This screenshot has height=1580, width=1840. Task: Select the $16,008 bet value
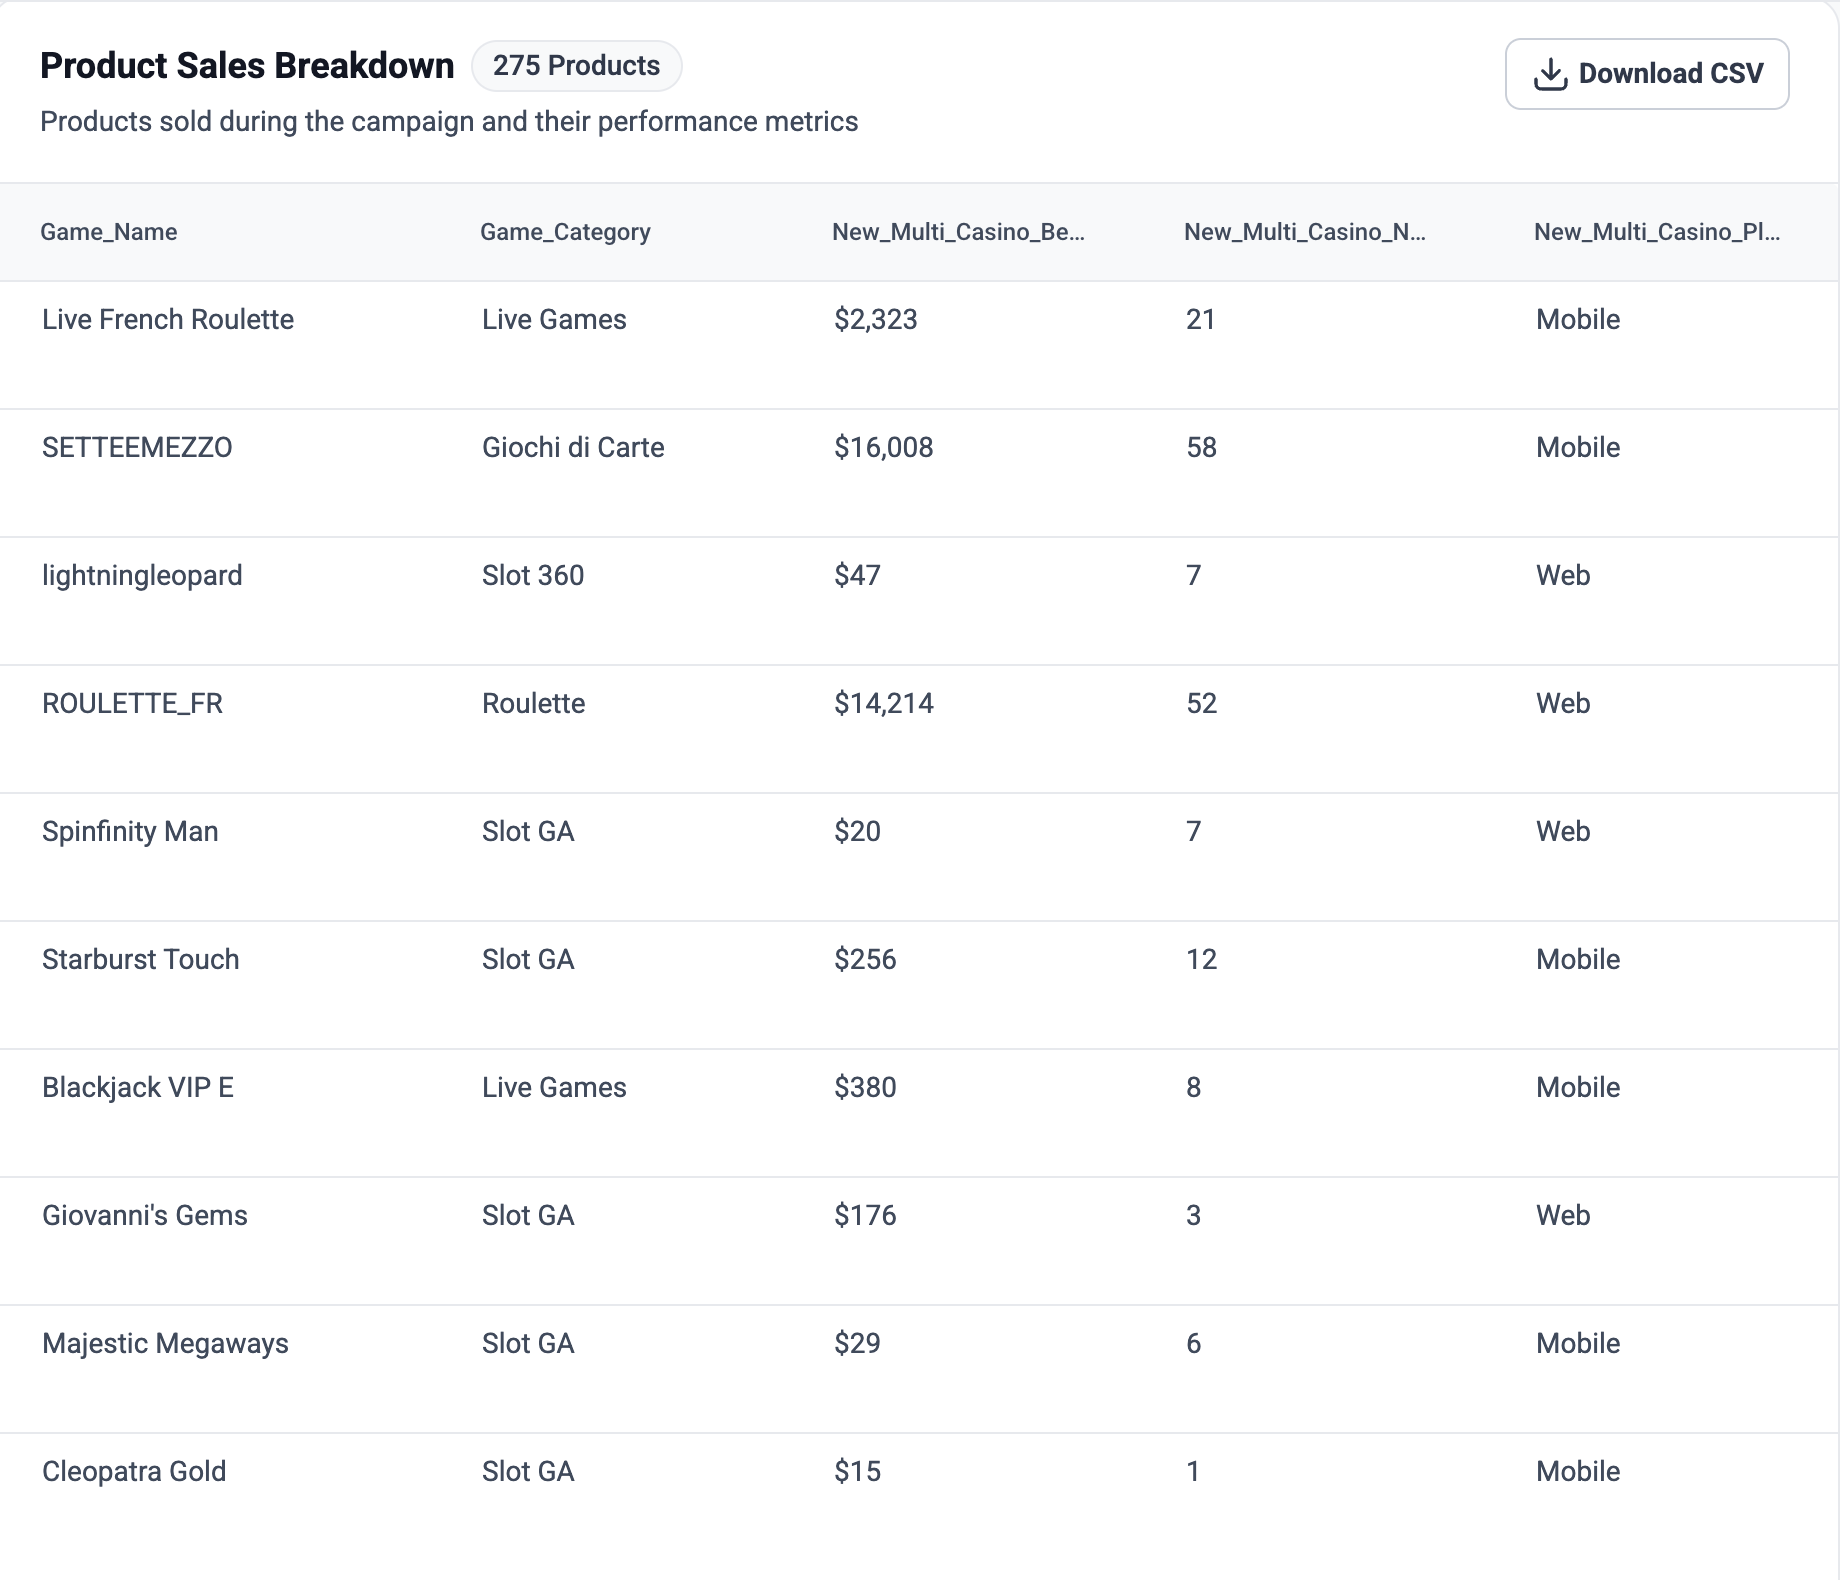click(884, 448)
